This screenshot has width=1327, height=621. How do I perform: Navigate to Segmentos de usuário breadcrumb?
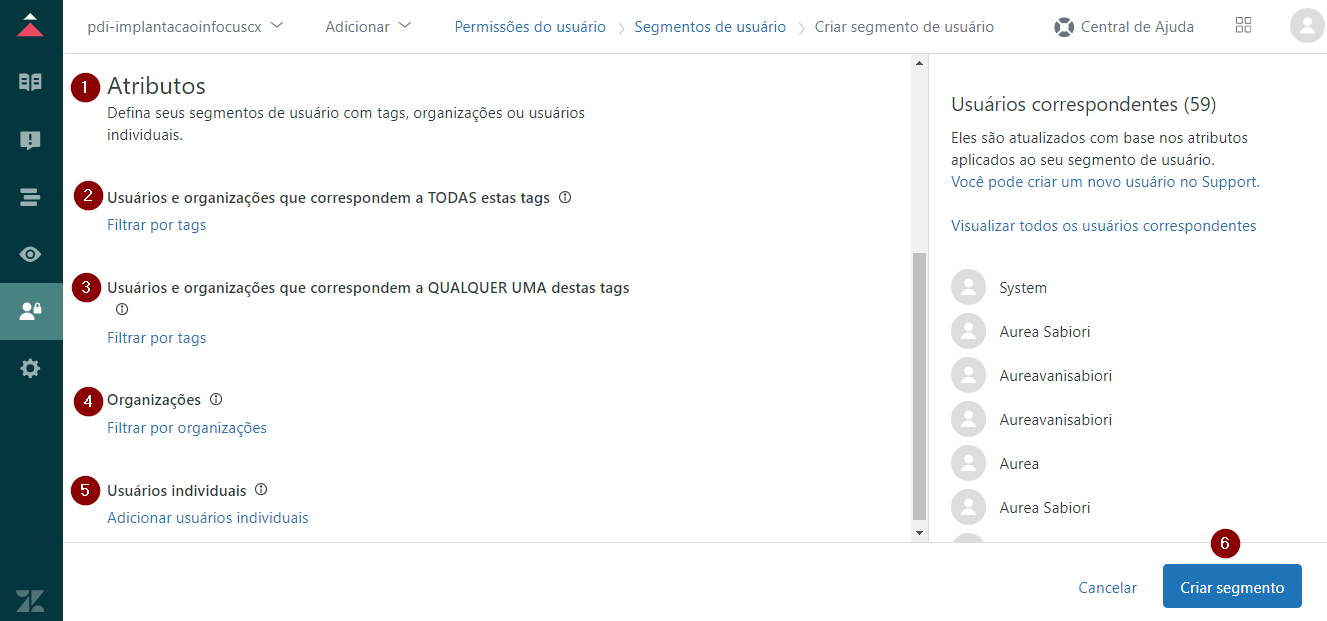coord(710,27)
